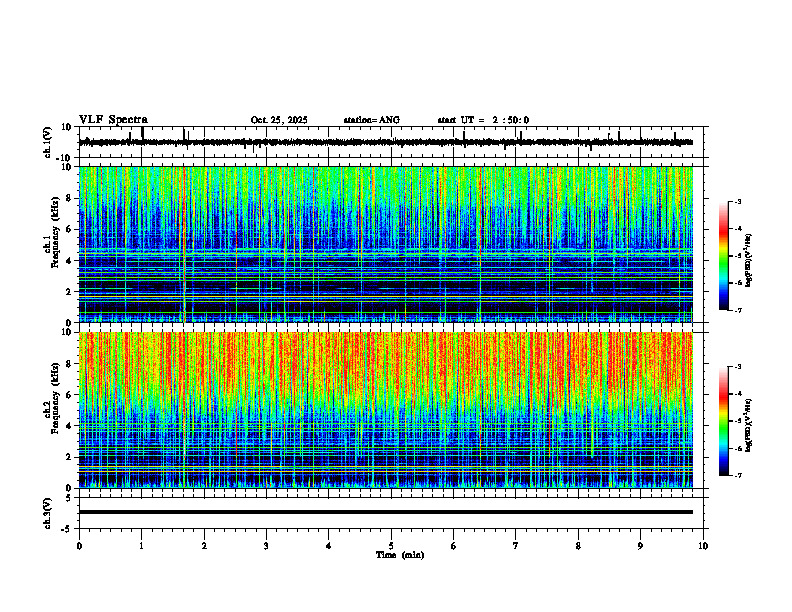Image resolution: width=792 pixels, height=612 pixels.
Task: Click time axis tick label "9"
Action: pyautogui.click(x=640, y=546)
